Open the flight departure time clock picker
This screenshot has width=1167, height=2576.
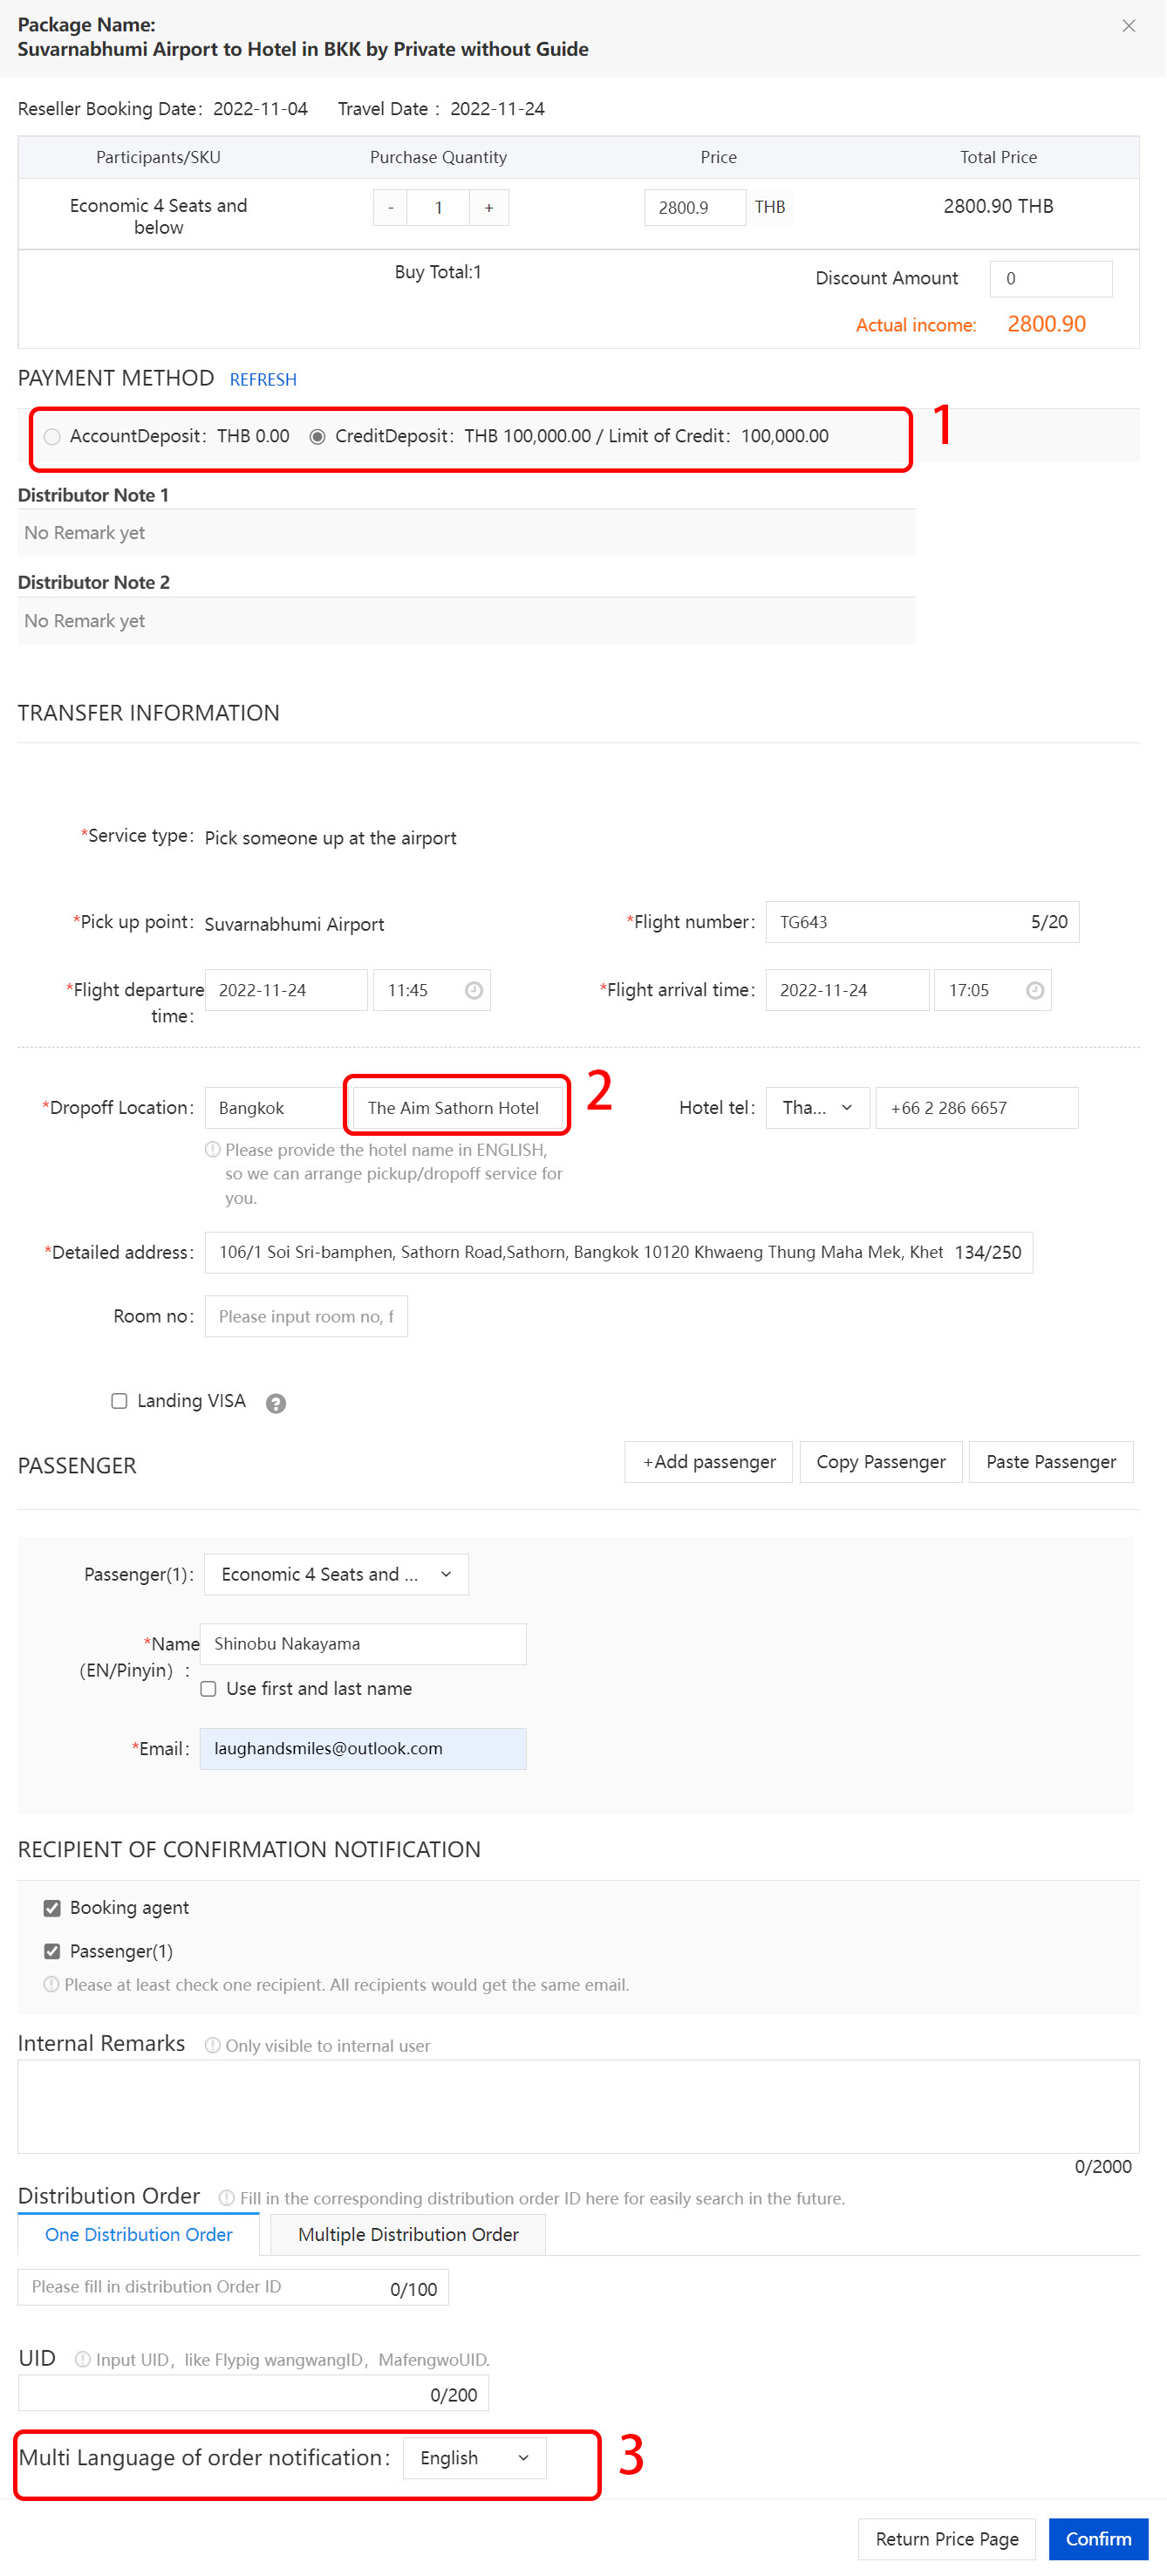click(474, 990)
